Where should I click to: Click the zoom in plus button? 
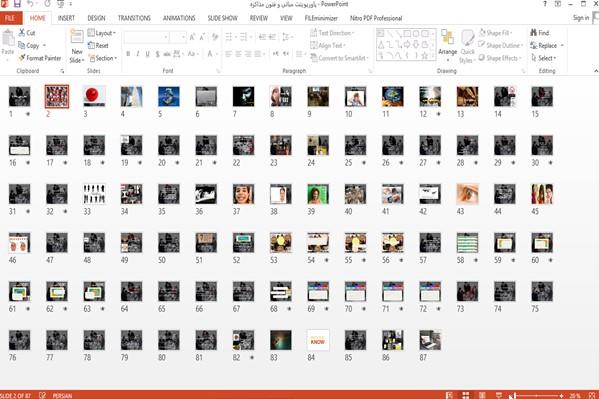coord(562,396)
